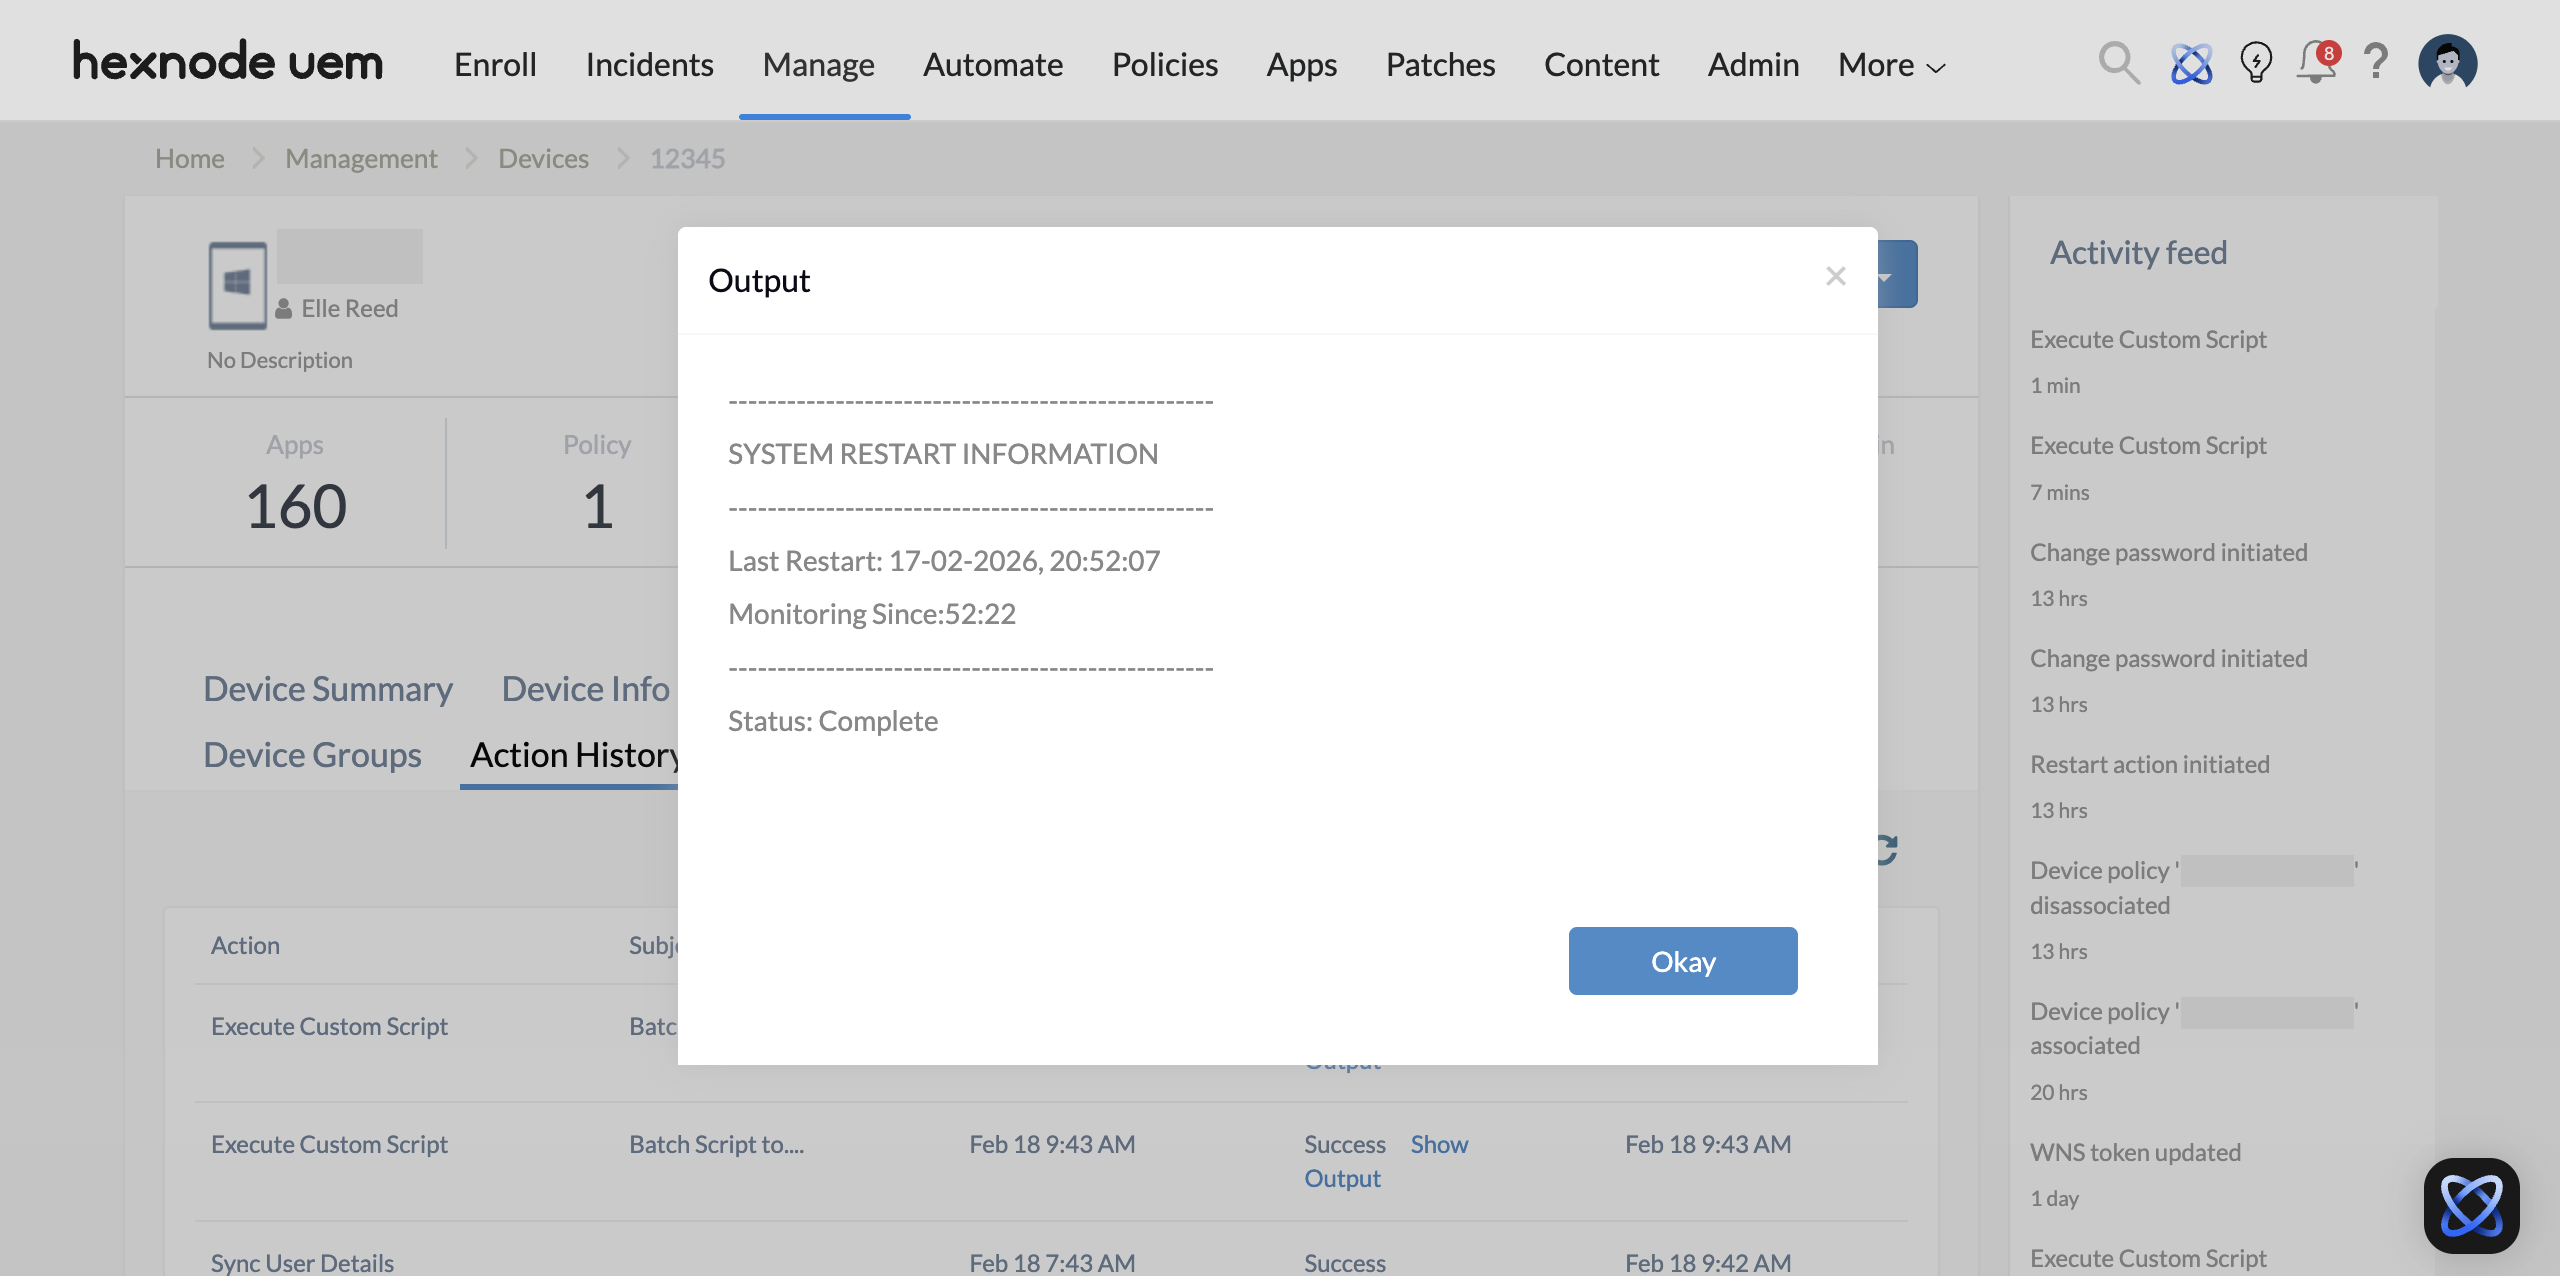The height and width of the screenshot is (1276, 2560).
Task: Click the hexnode uem logo
Action: coord(228,62)
